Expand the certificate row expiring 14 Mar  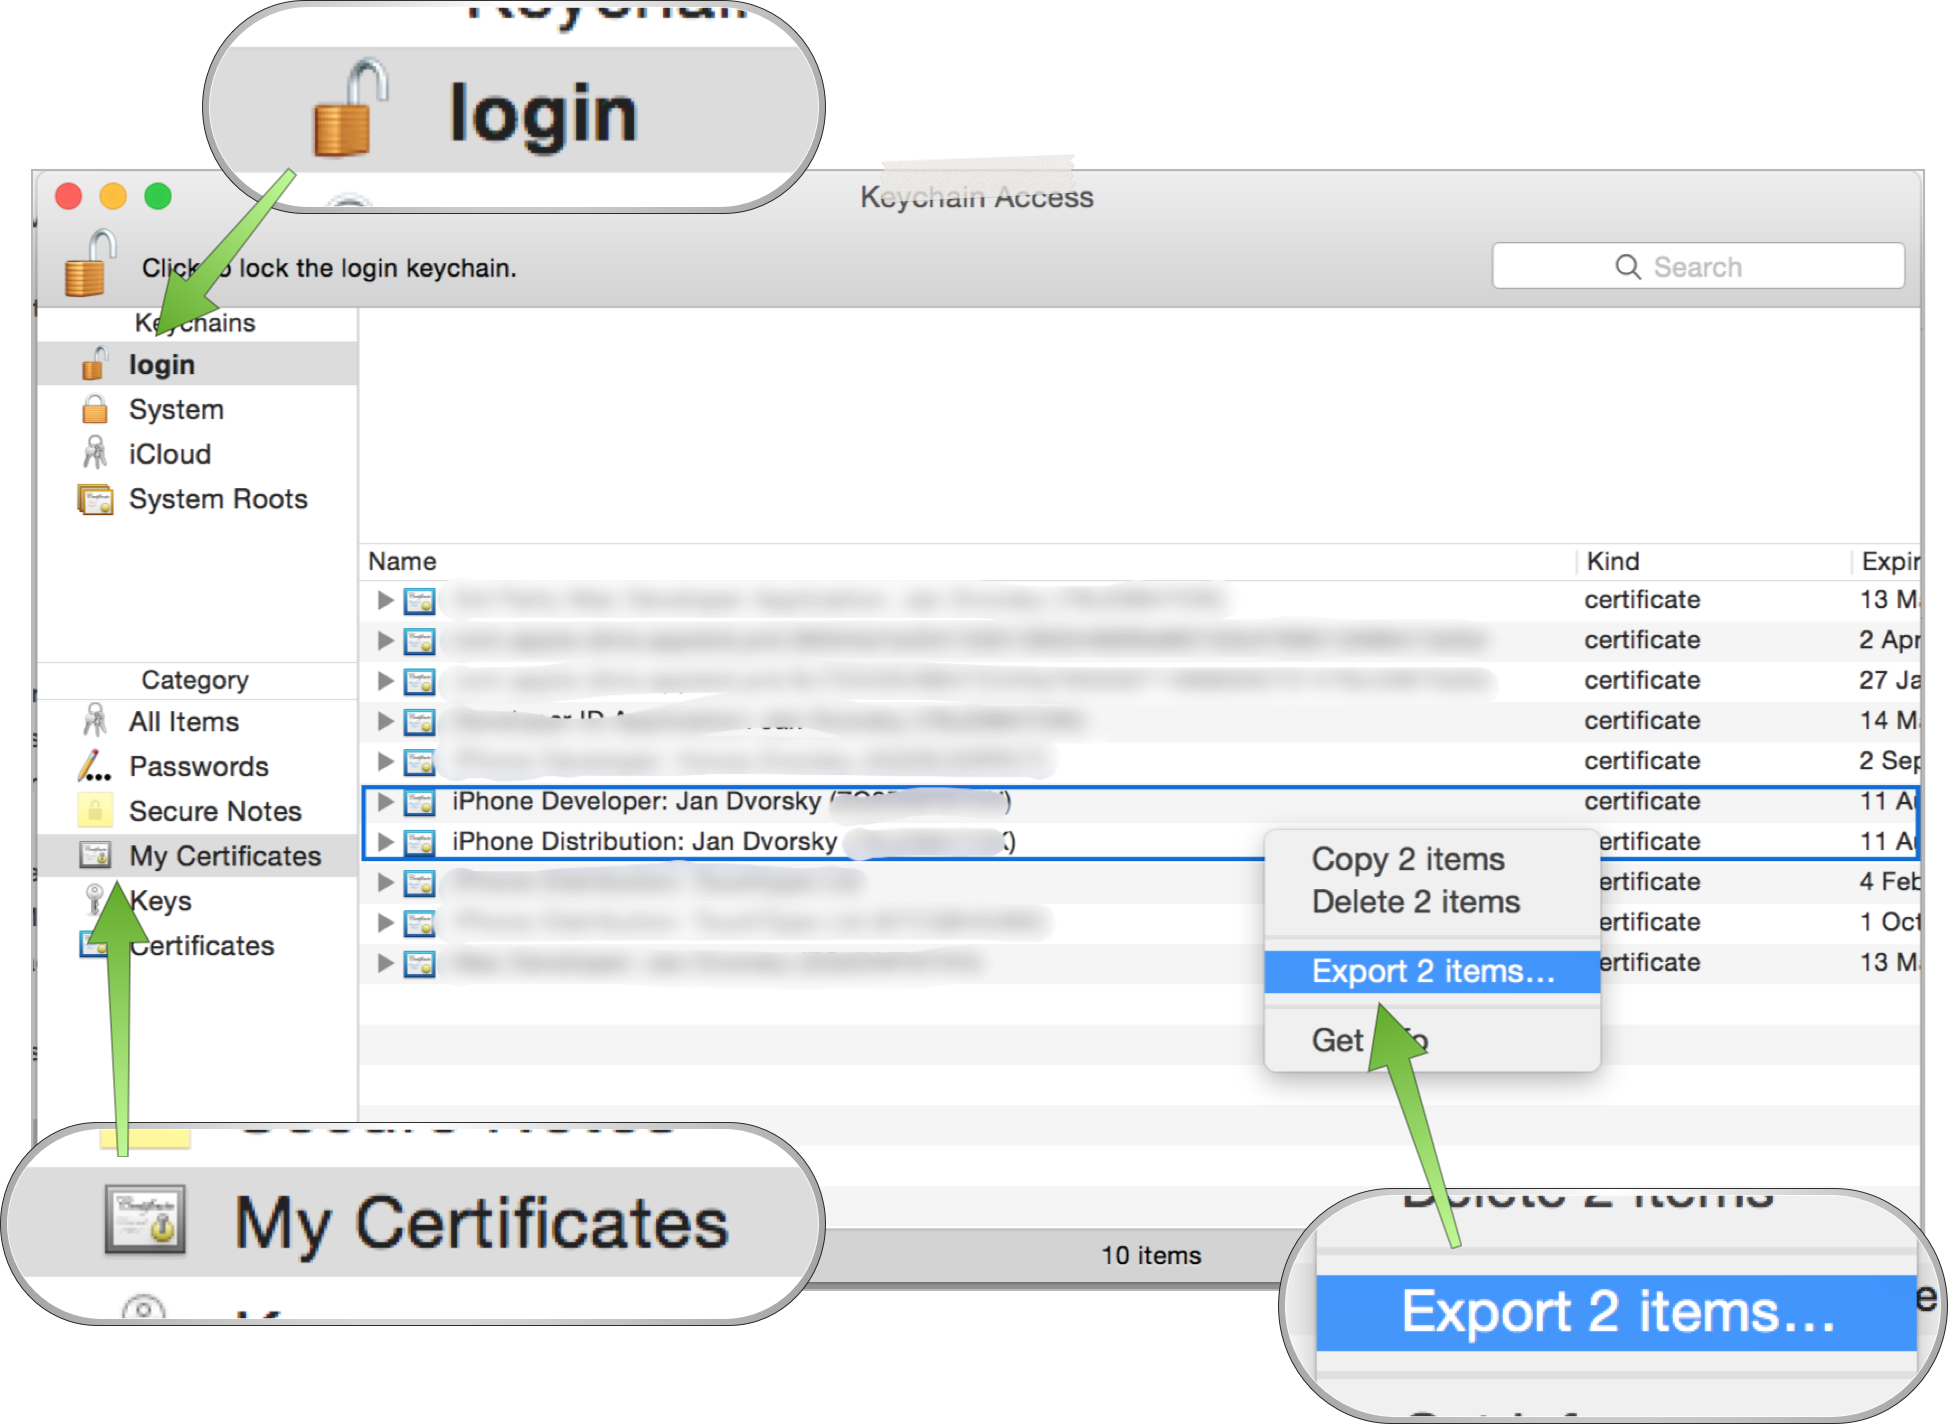pos(385,720)
